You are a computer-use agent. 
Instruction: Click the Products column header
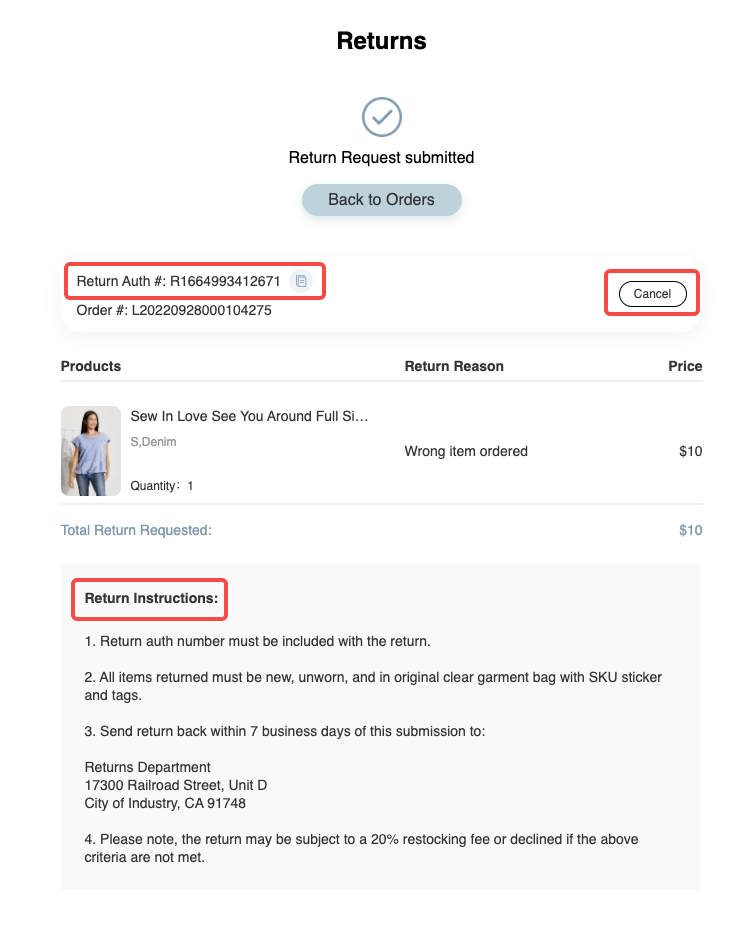[x=91, y=366]
